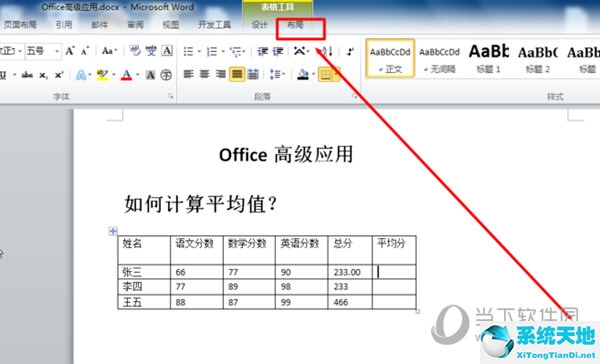600x364 pixels.
Task: Click Decrease Indent icon
Action: 262,51
